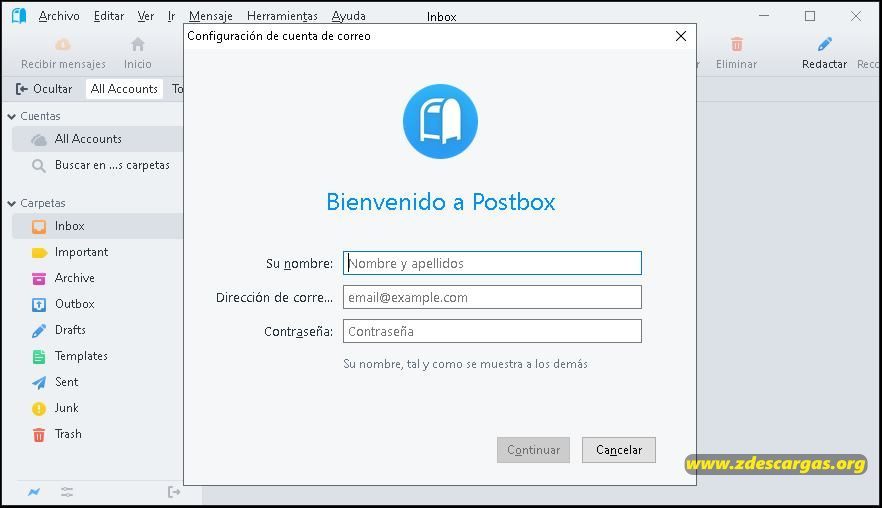Focus the email address input field
Screen dimensions: 882x508
(492, 297)
